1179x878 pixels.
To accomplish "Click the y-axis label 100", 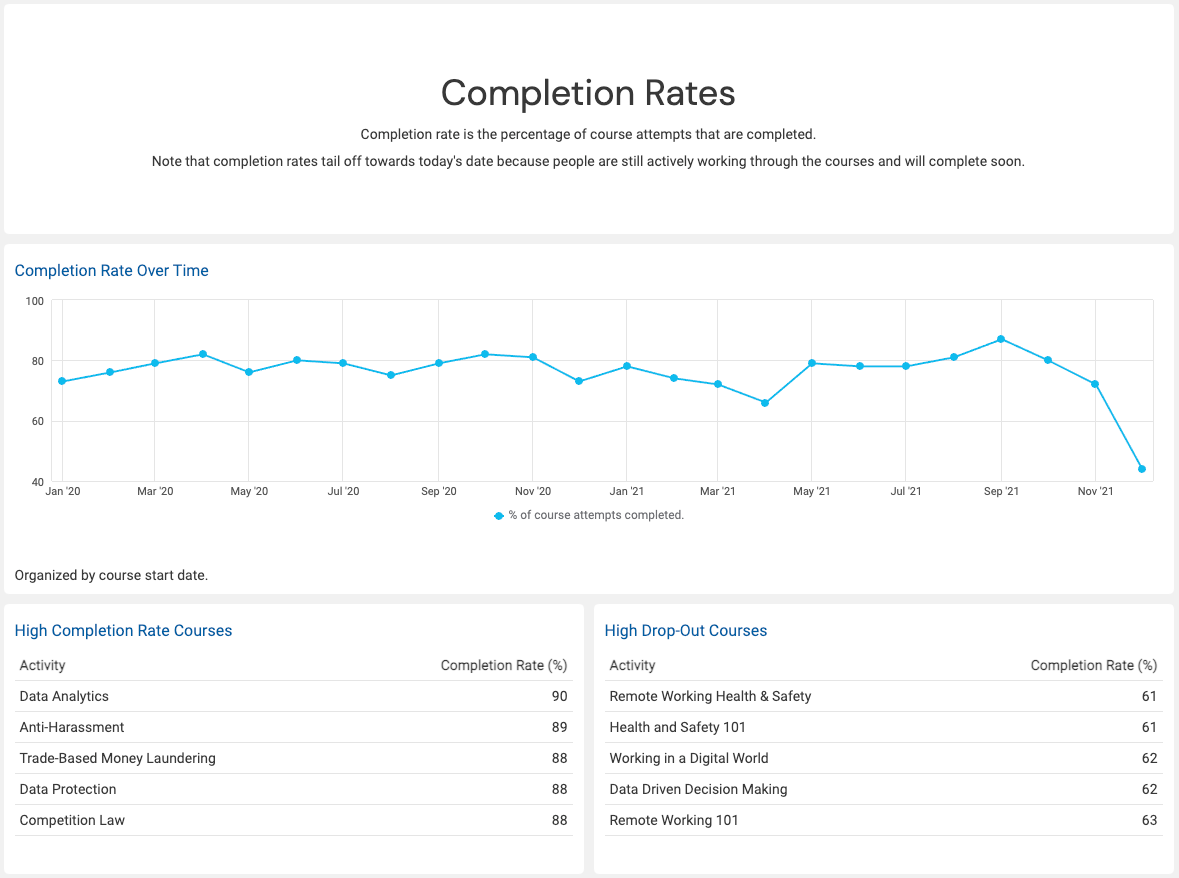I will pyautogui.click(x=35, y=301).
